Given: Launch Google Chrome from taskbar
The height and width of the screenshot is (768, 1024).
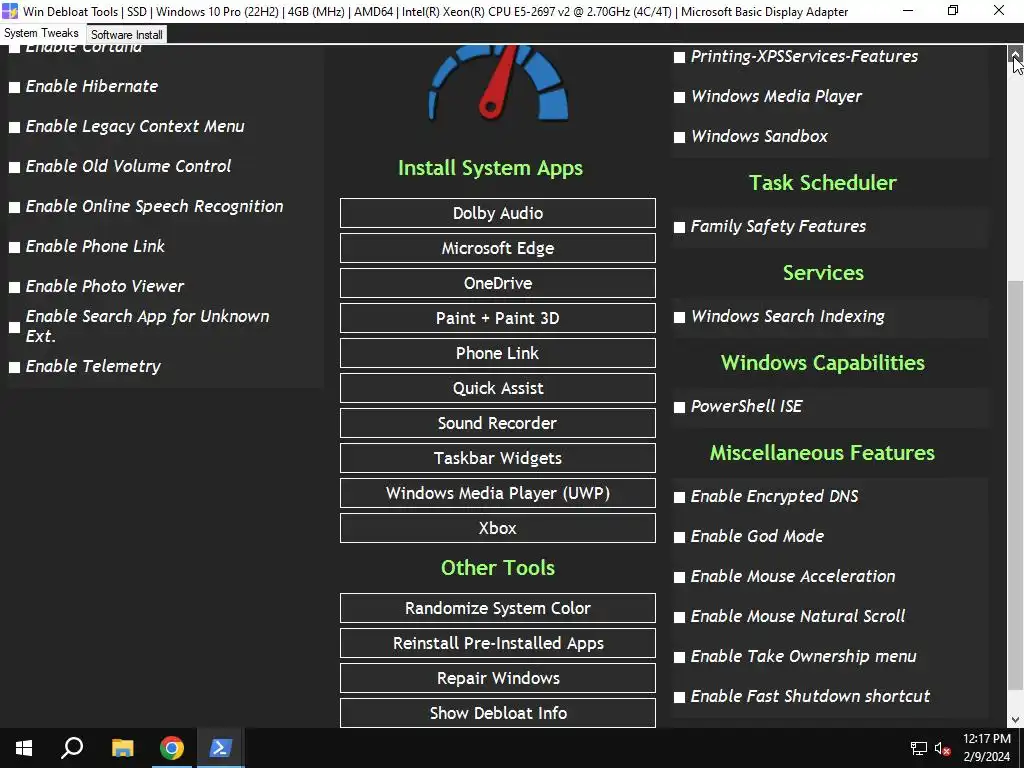Looking at the screenshot, I should (172, 748).
